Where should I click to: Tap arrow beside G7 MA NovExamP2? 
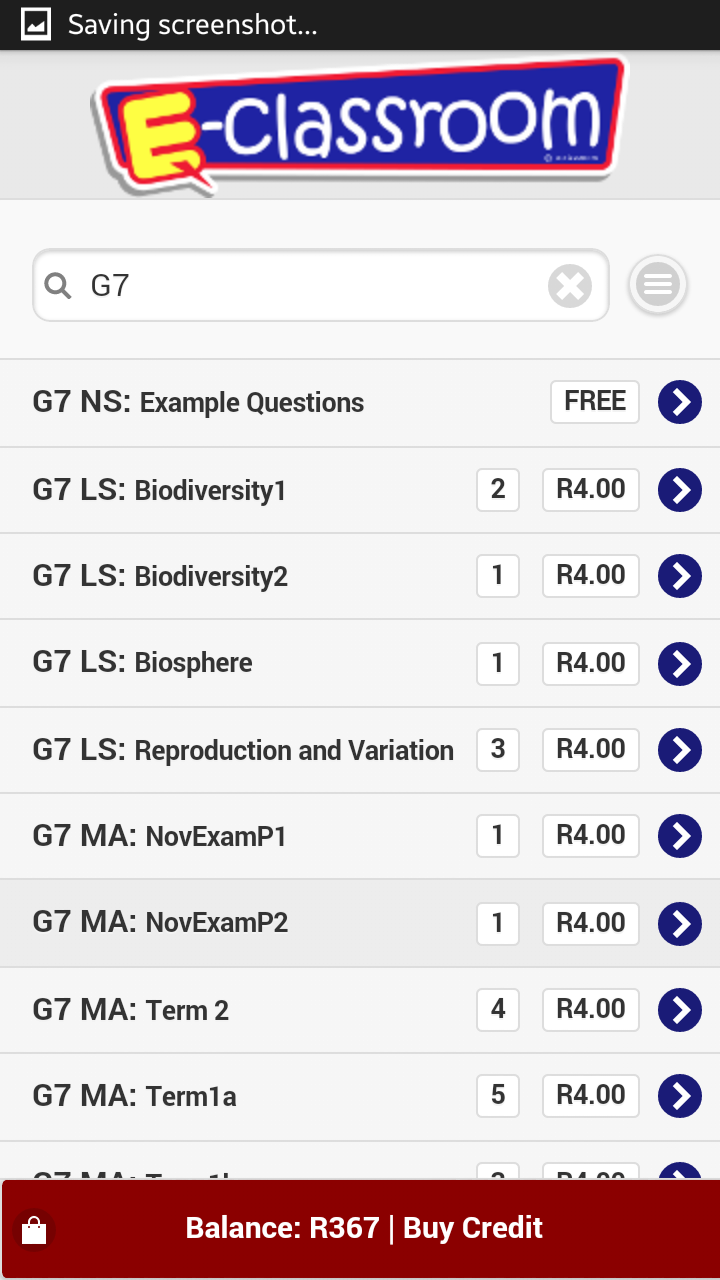(x=679, y=923)
